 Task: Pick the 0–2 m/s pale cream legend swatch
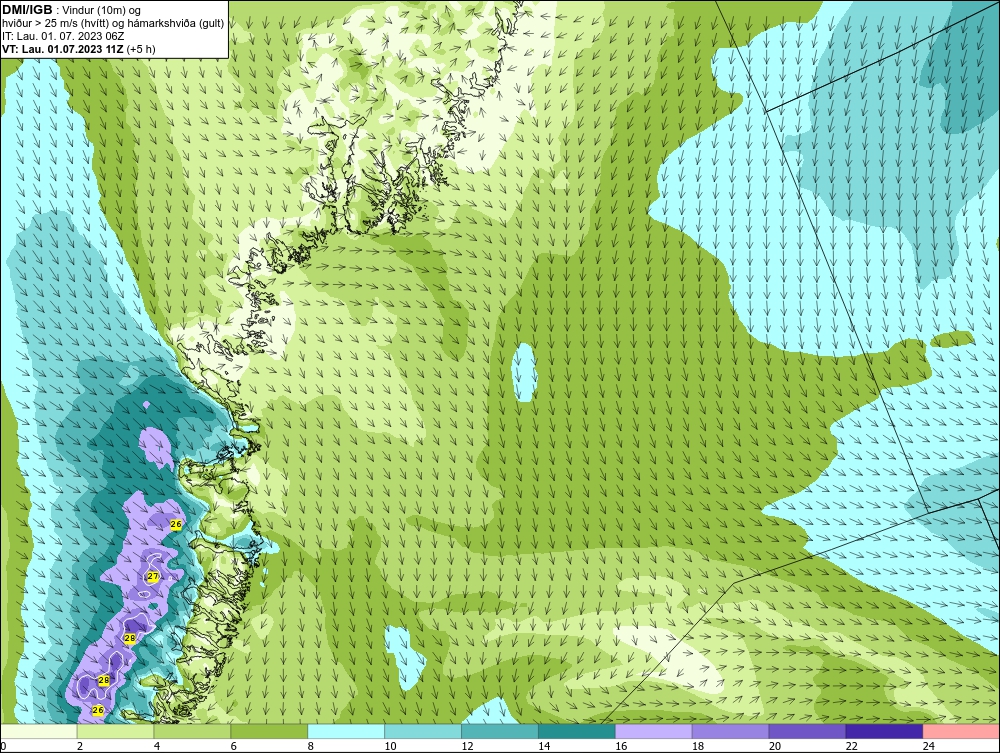(x=38, y=731)
